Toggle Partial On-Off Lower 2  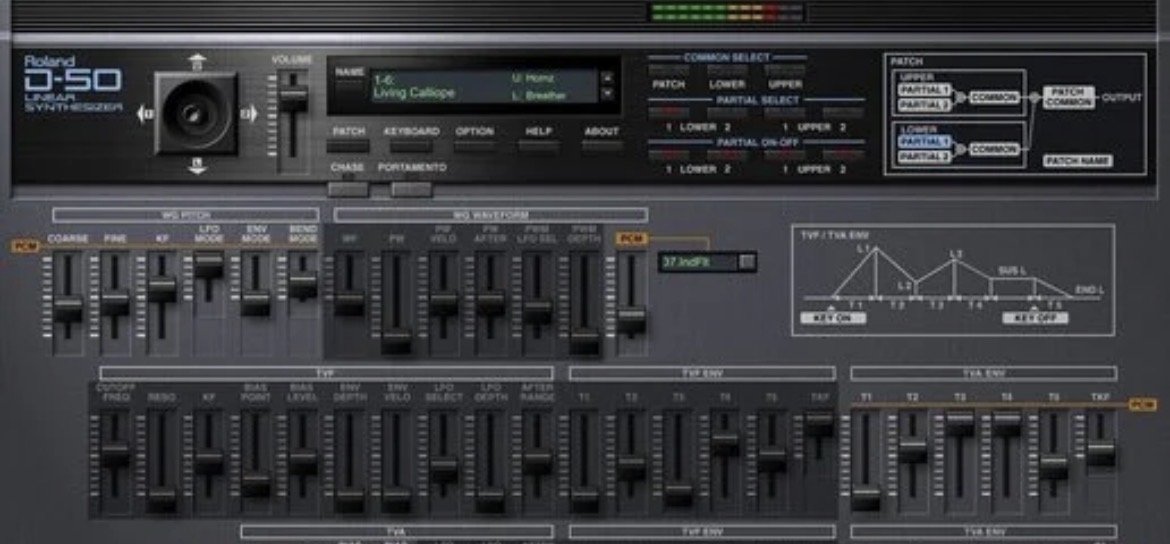pyautogui.click(x=727, y=155)
